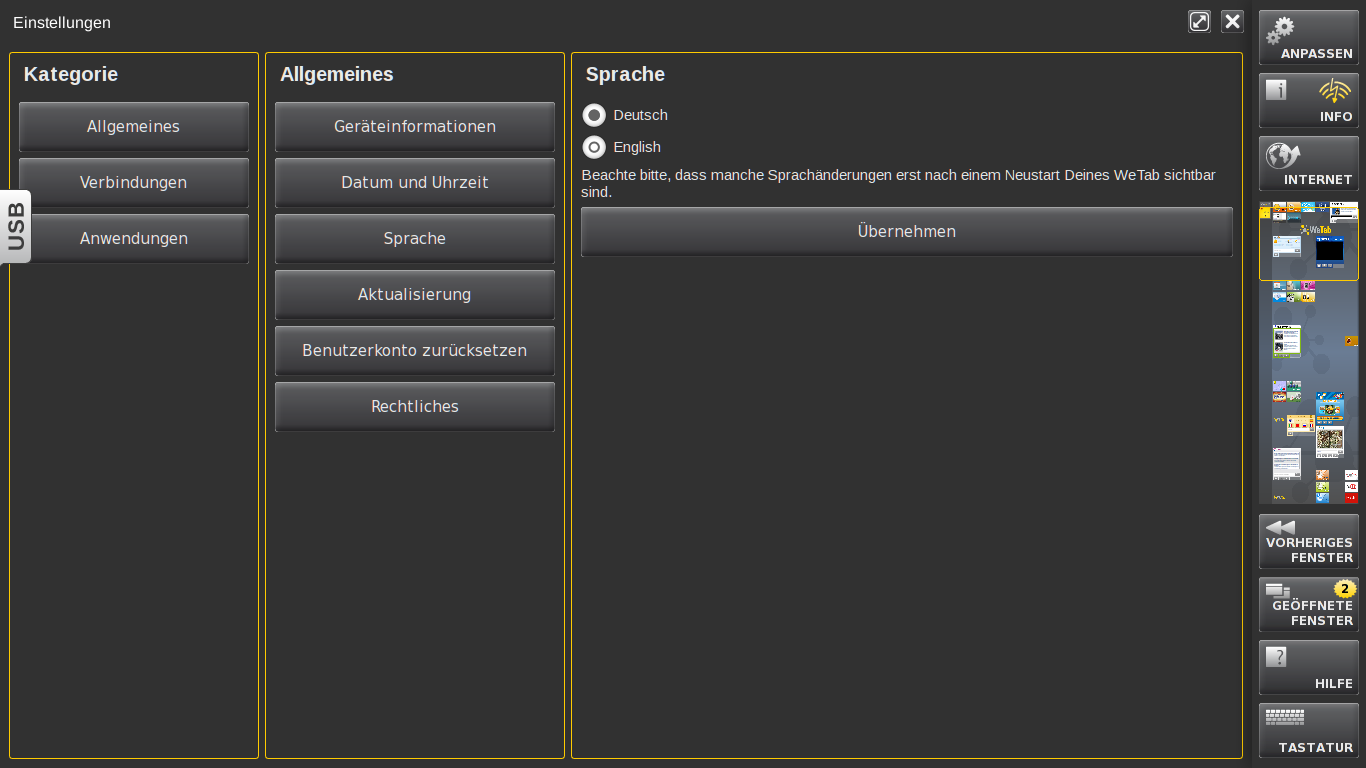Open the Internet globe icon
Screen dimensions: 1366x768
(x=1282, y=156)
